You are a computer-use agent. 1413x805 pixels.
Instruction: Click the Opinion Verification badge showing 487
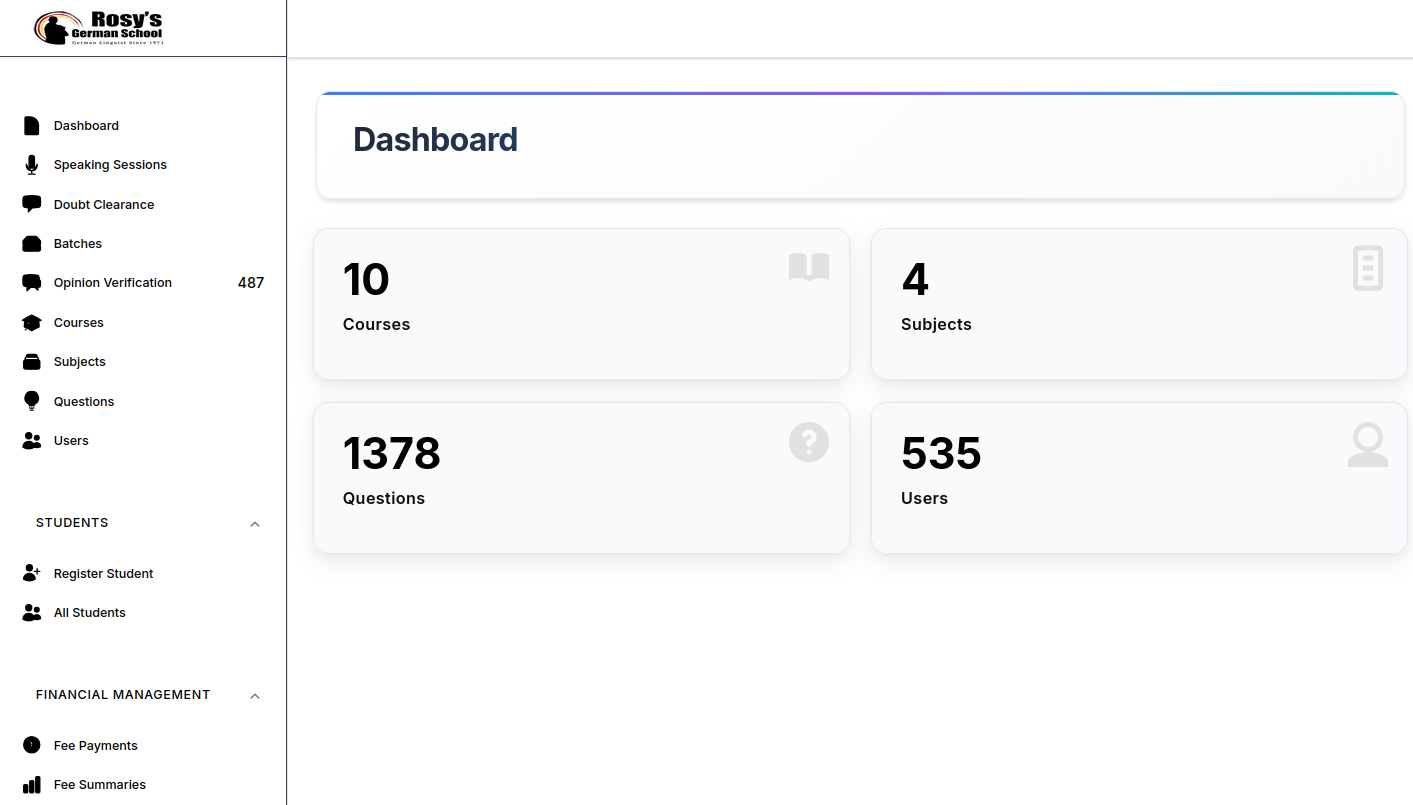click(x=250, y=282)
